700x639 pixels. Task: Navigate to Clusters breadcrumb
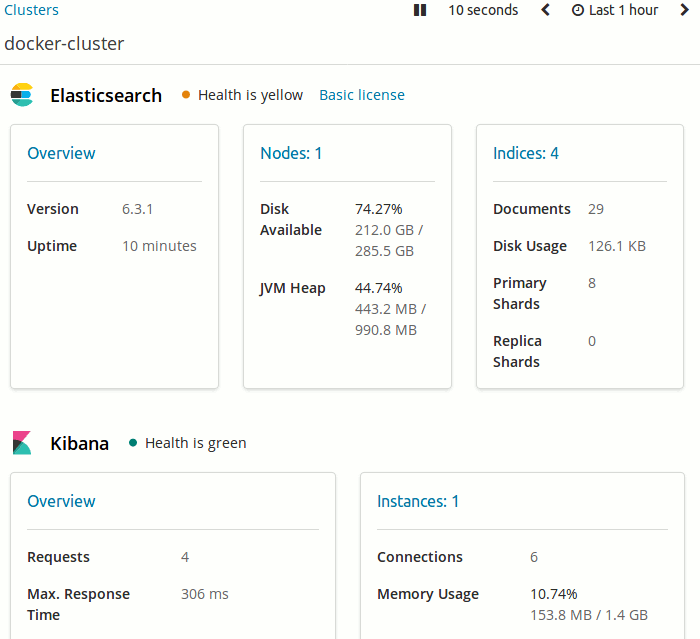click(x=32, y=10)
